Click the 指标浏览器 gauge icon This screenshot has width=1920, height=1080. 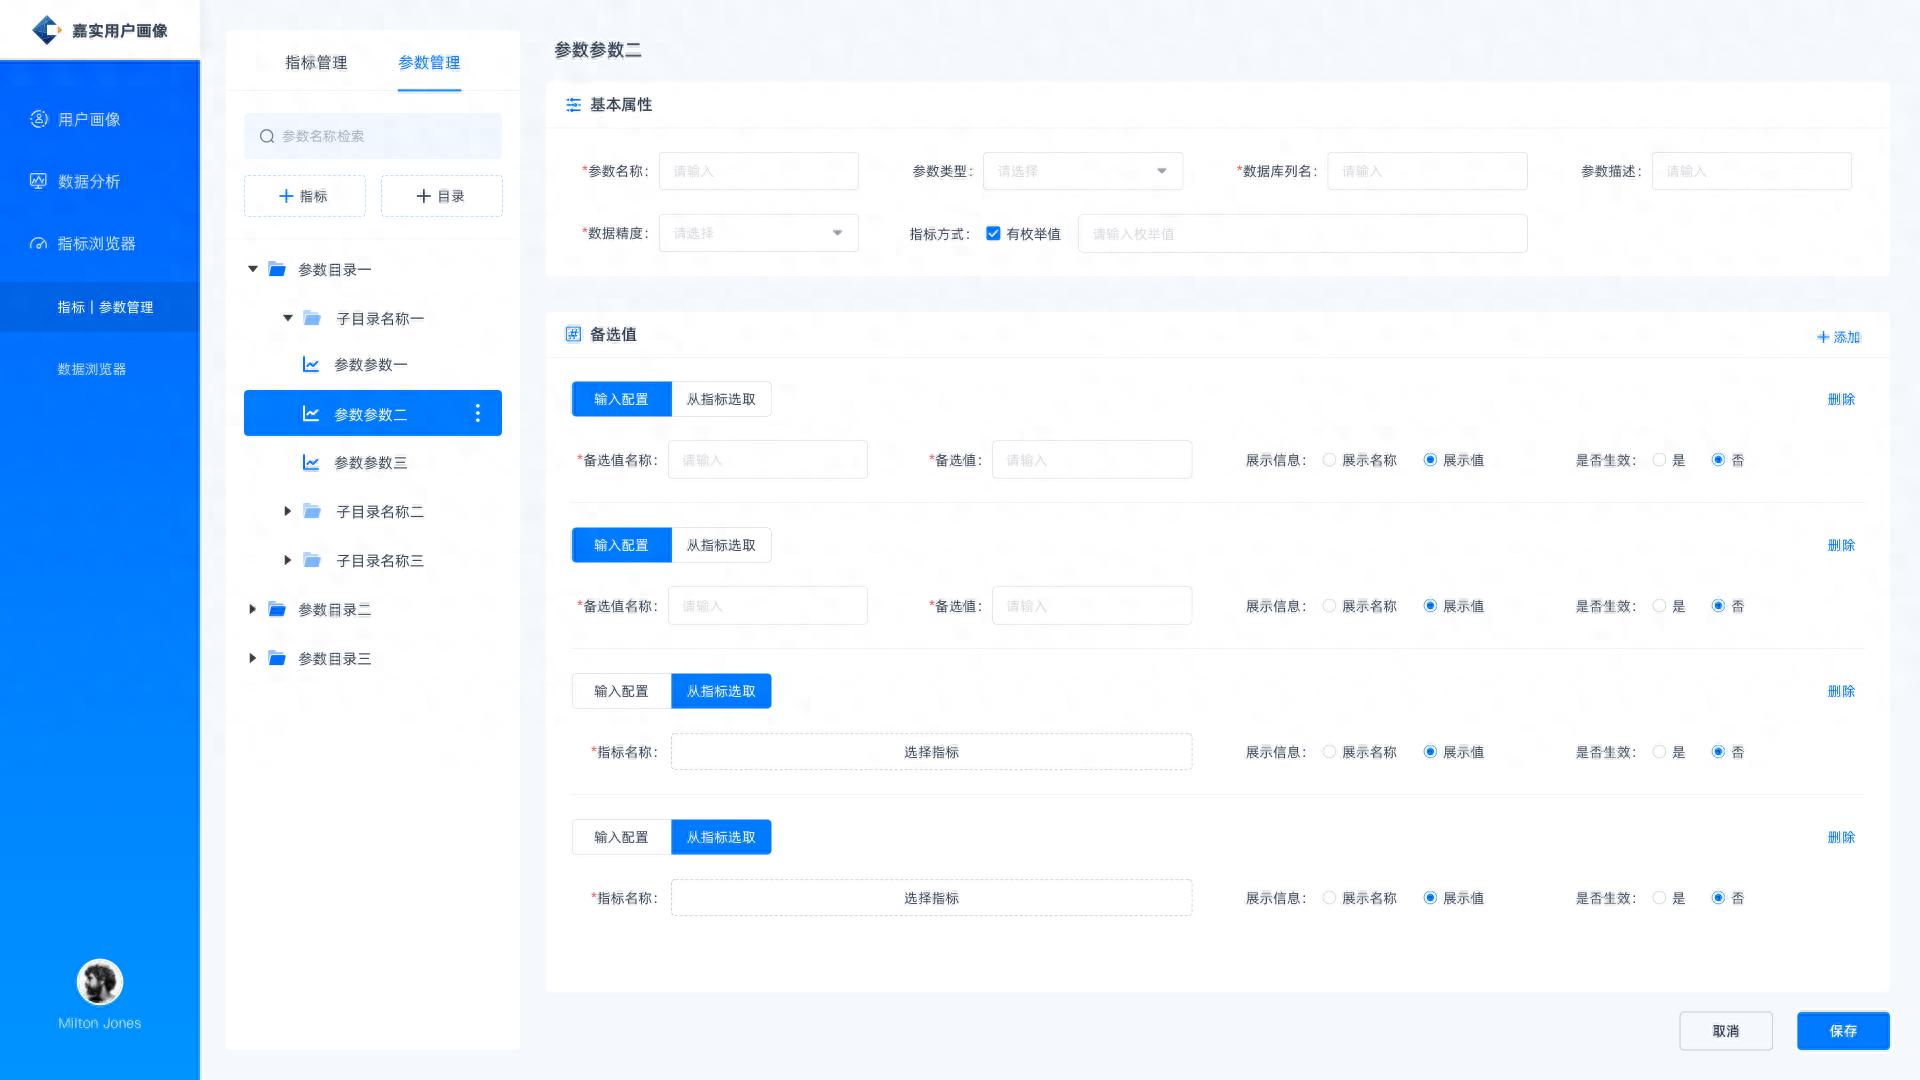[39, 244]
